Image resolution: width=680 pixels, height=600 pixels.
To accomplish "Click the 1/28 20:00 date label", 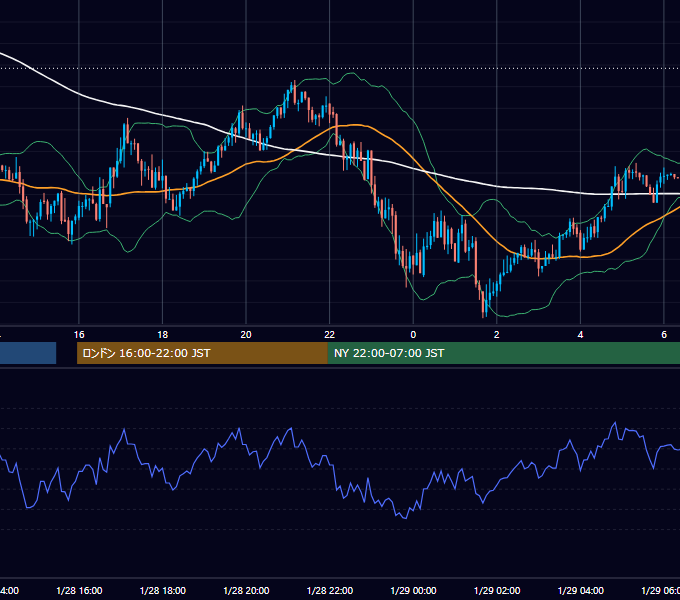I will [246, 590].
